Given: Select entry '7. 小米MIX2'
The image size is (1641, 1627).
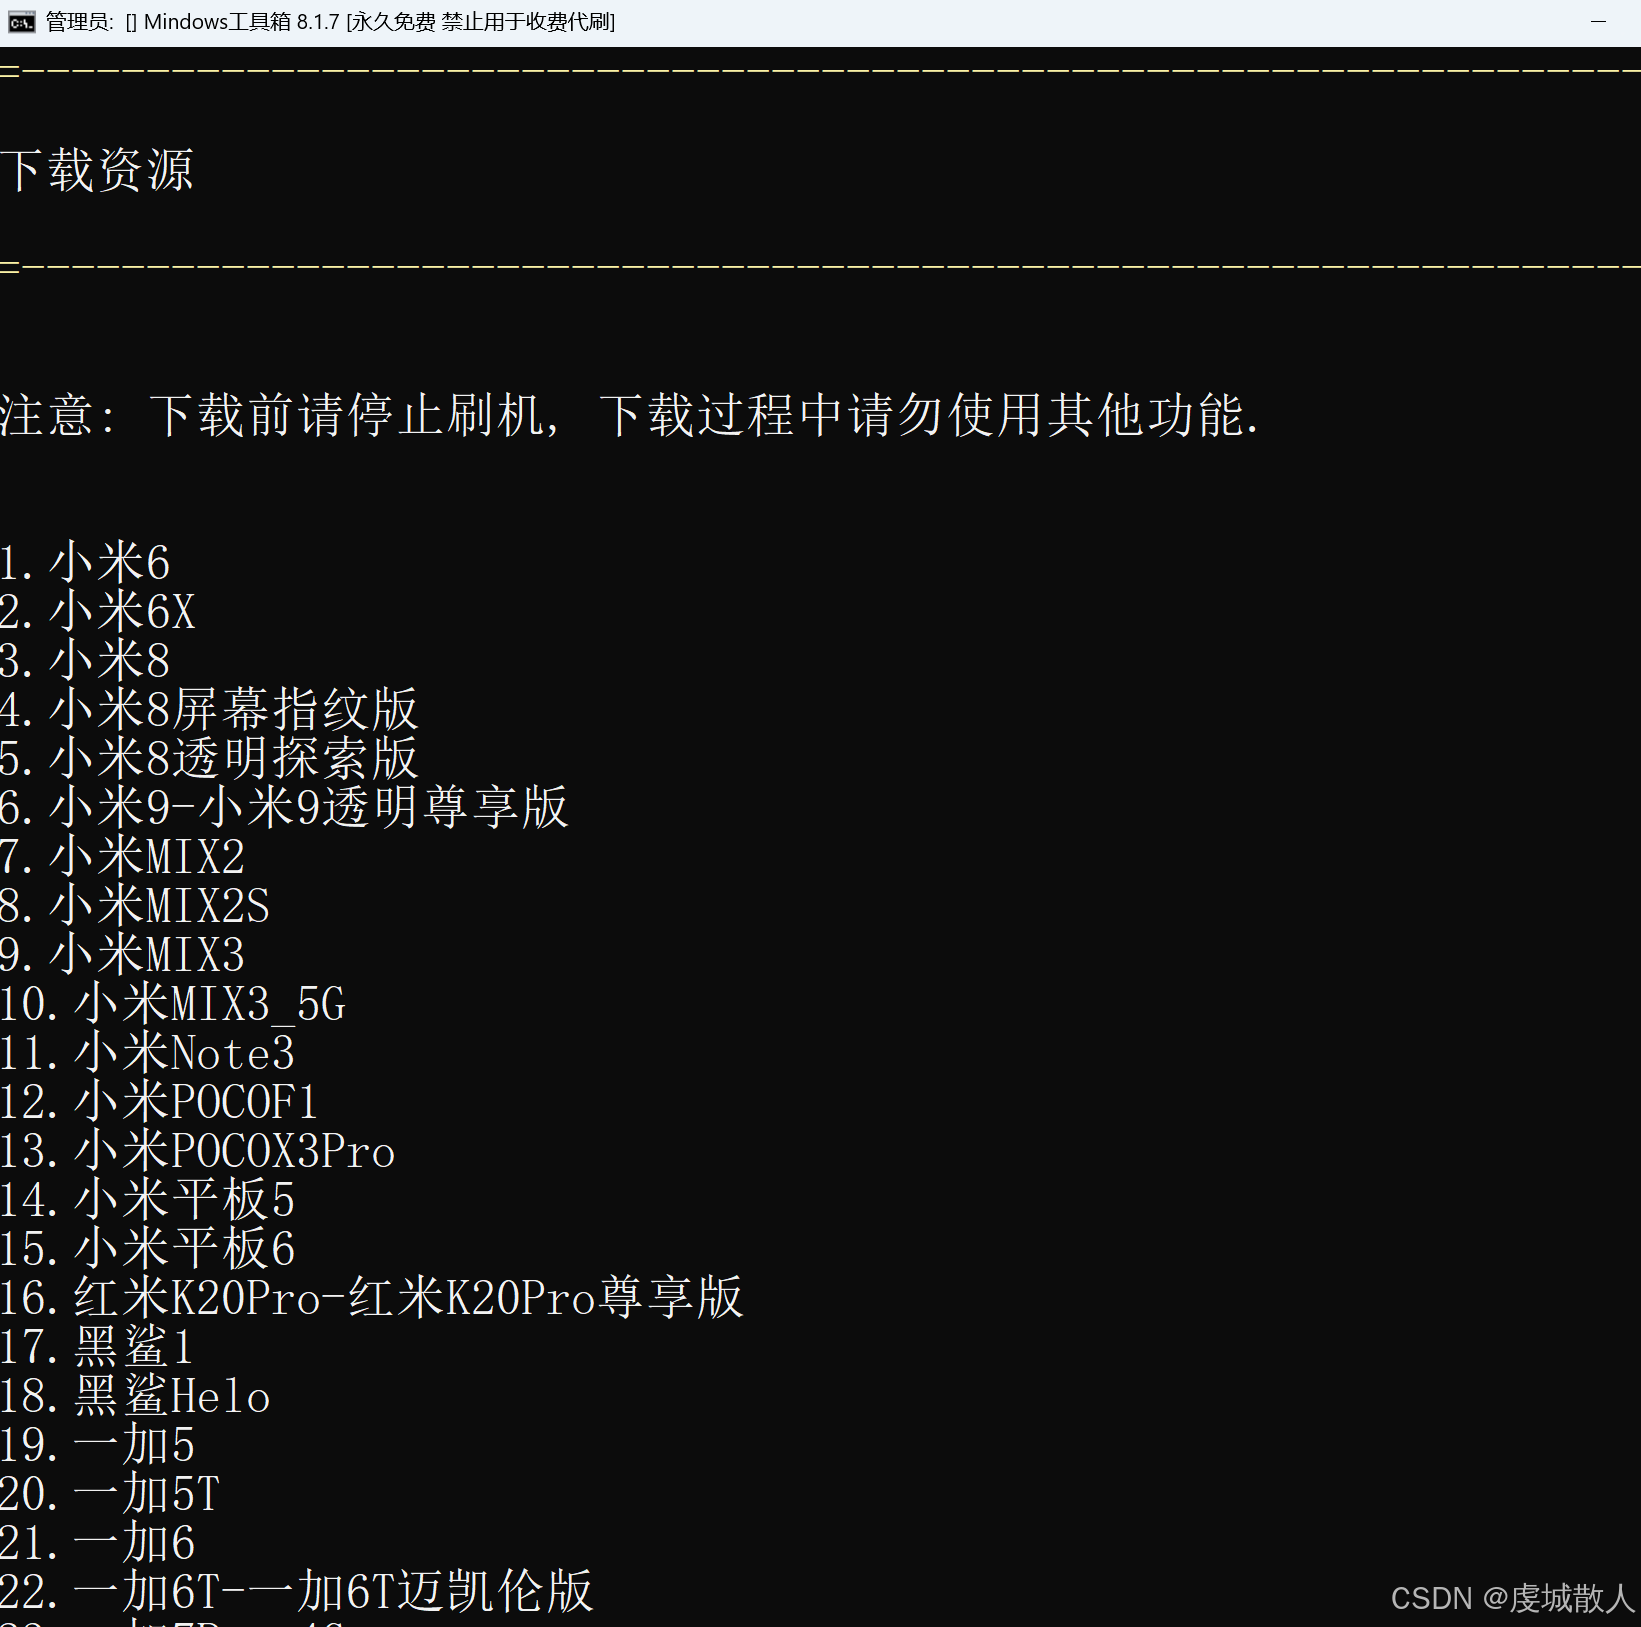Looking at the screenshot, I should 123,856.
